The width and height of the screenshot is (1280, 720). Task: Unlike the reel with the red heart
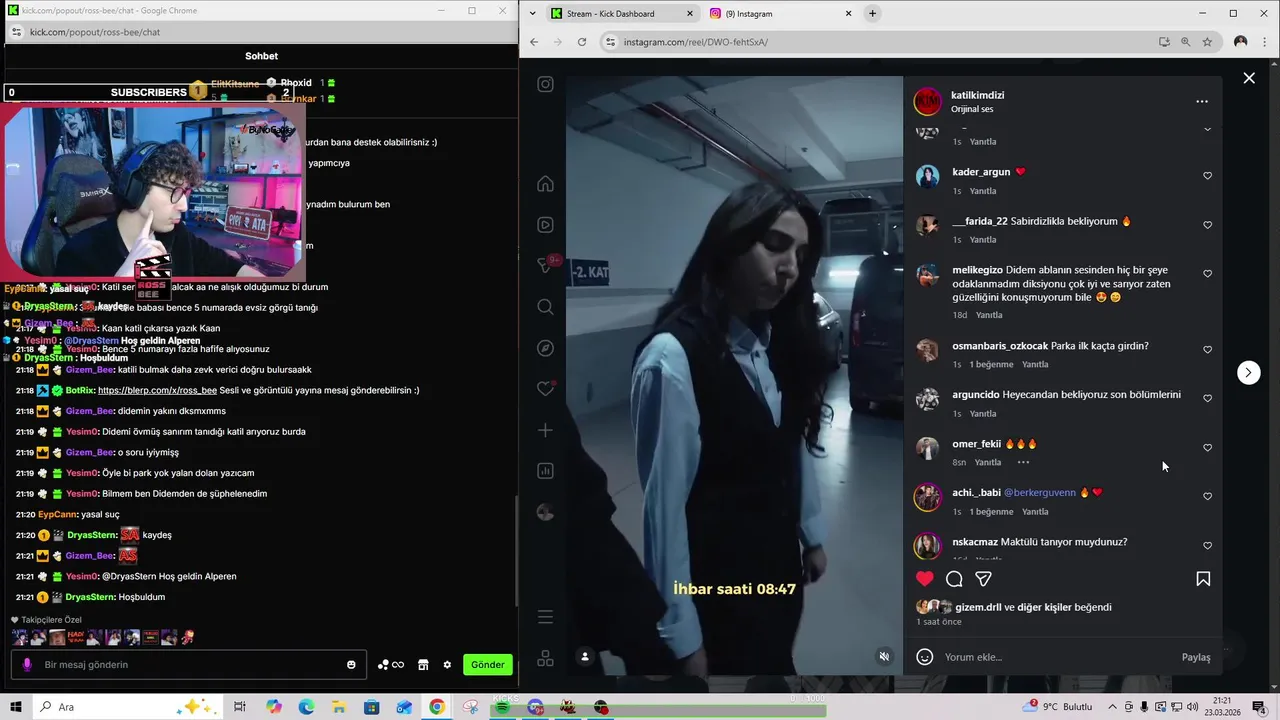[925, 579]
